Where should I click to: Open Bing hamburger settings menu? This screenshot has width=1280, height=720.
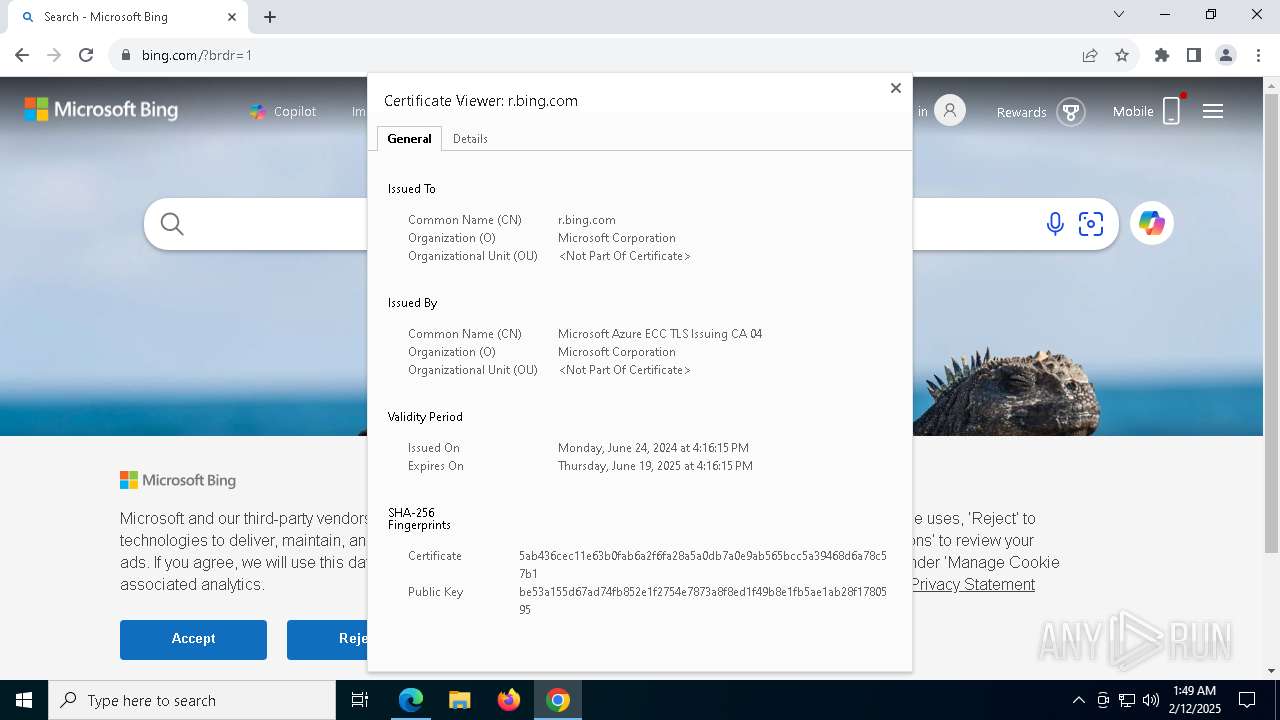[x=1213, y=111]
